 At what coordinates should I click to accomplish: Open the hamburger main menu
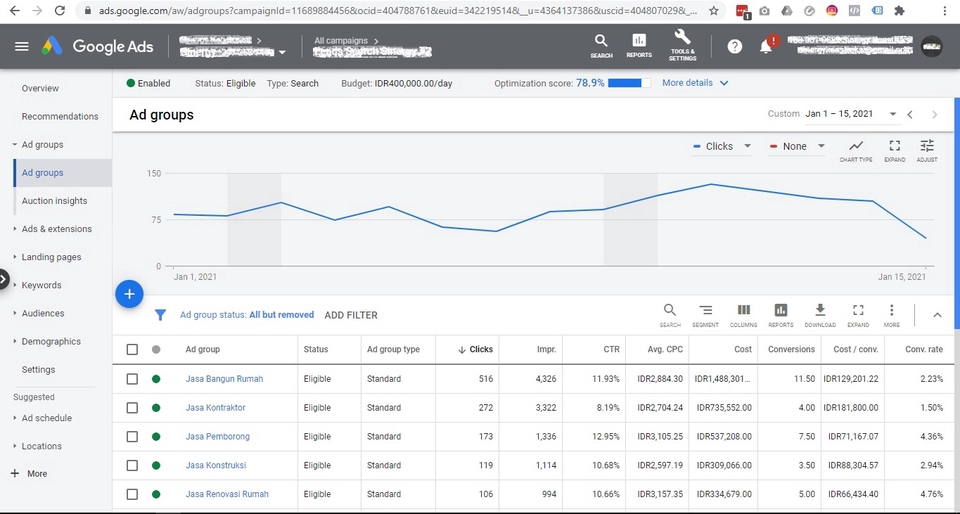click(x=21, y=47)
